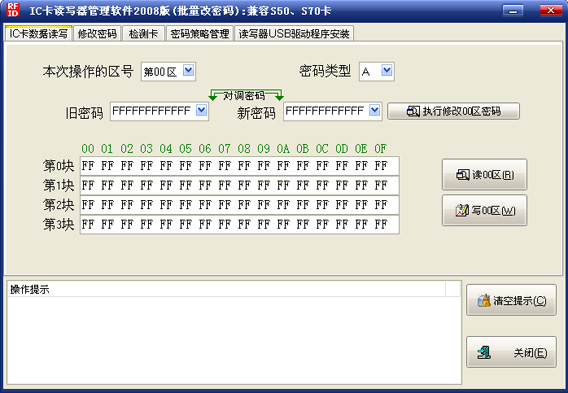Click the 第00区 sector combo box
568x393 pixels.
168,71
